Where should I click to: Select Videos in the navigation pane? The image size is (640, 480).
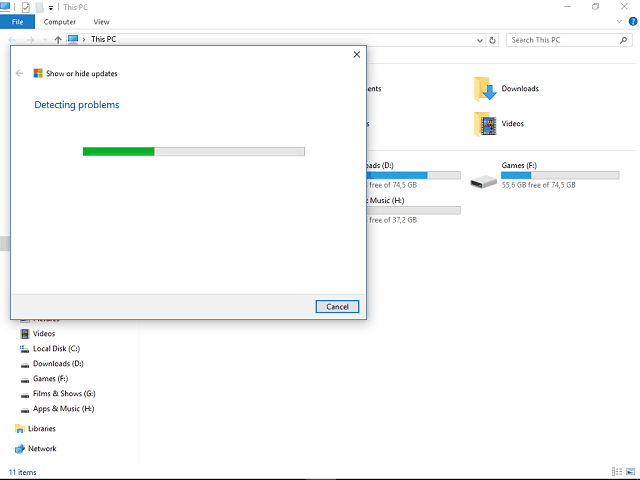click(x=44, y=333)
